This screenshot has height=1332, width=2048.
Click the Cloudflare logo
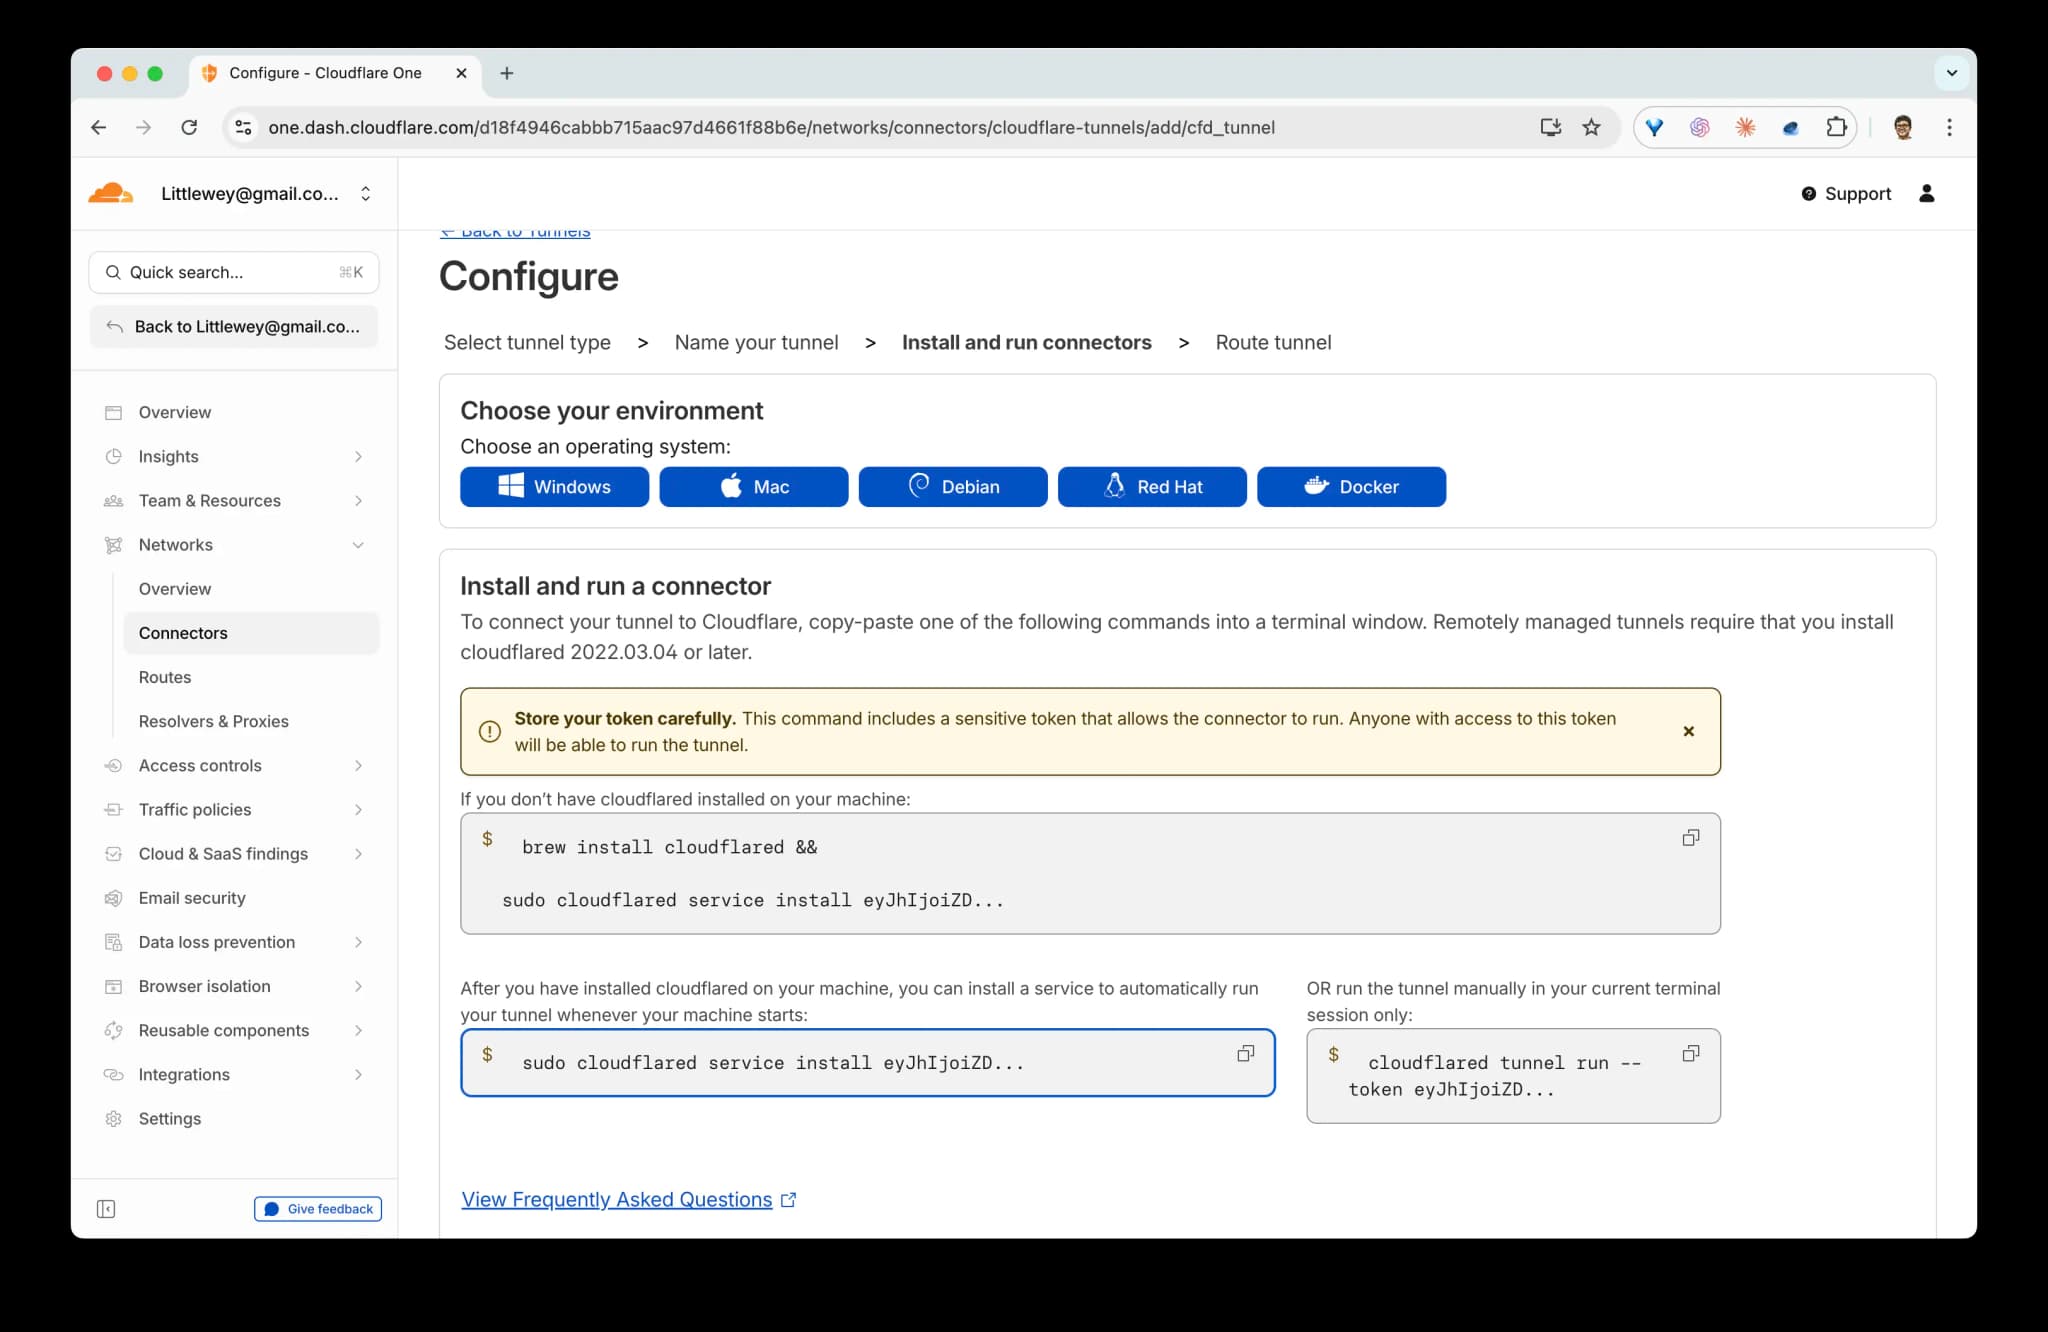(111, 193)
